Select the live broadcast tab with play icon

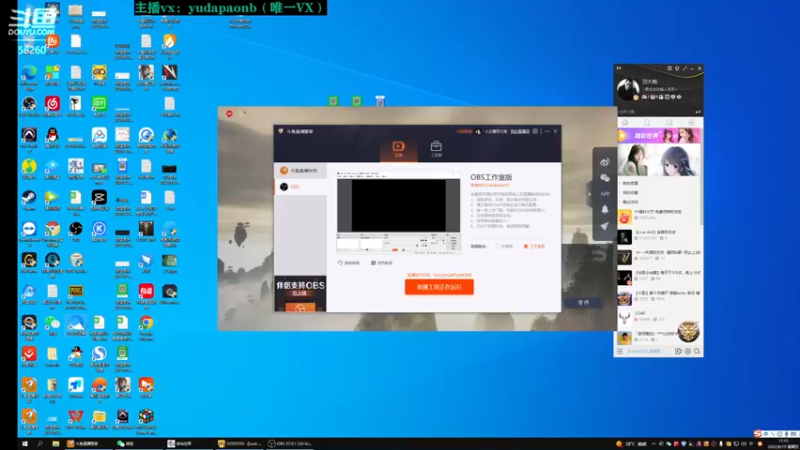coord(398,149)
